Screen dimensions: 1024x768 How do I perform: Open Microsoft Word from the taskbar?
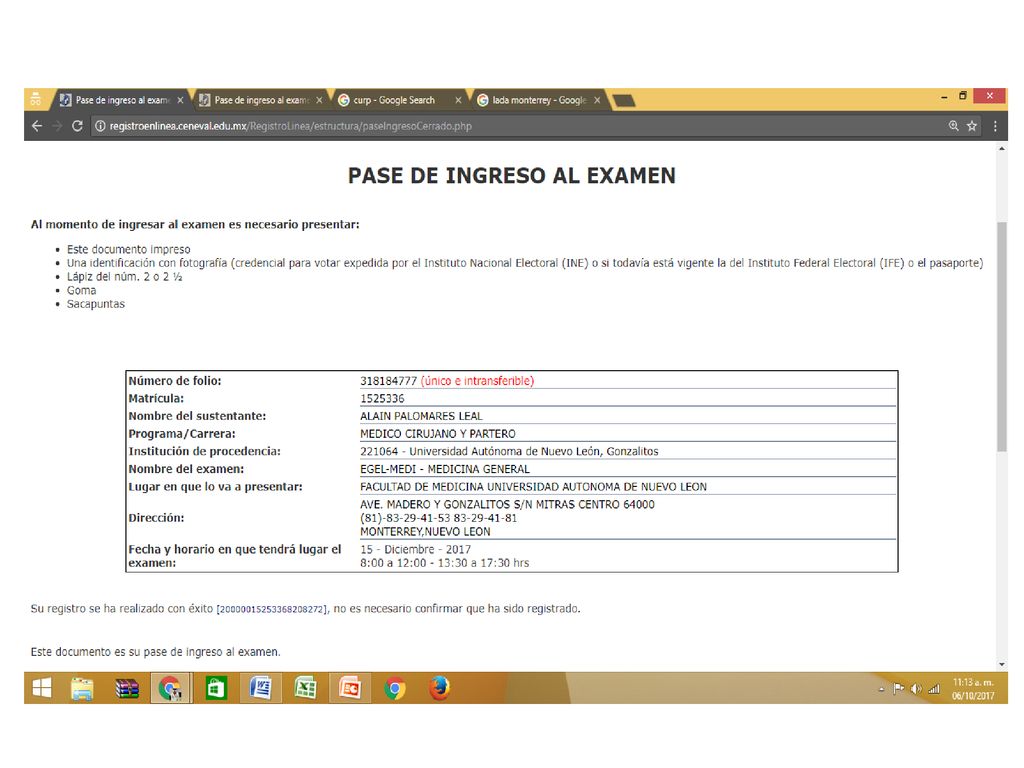click(261, 688)
